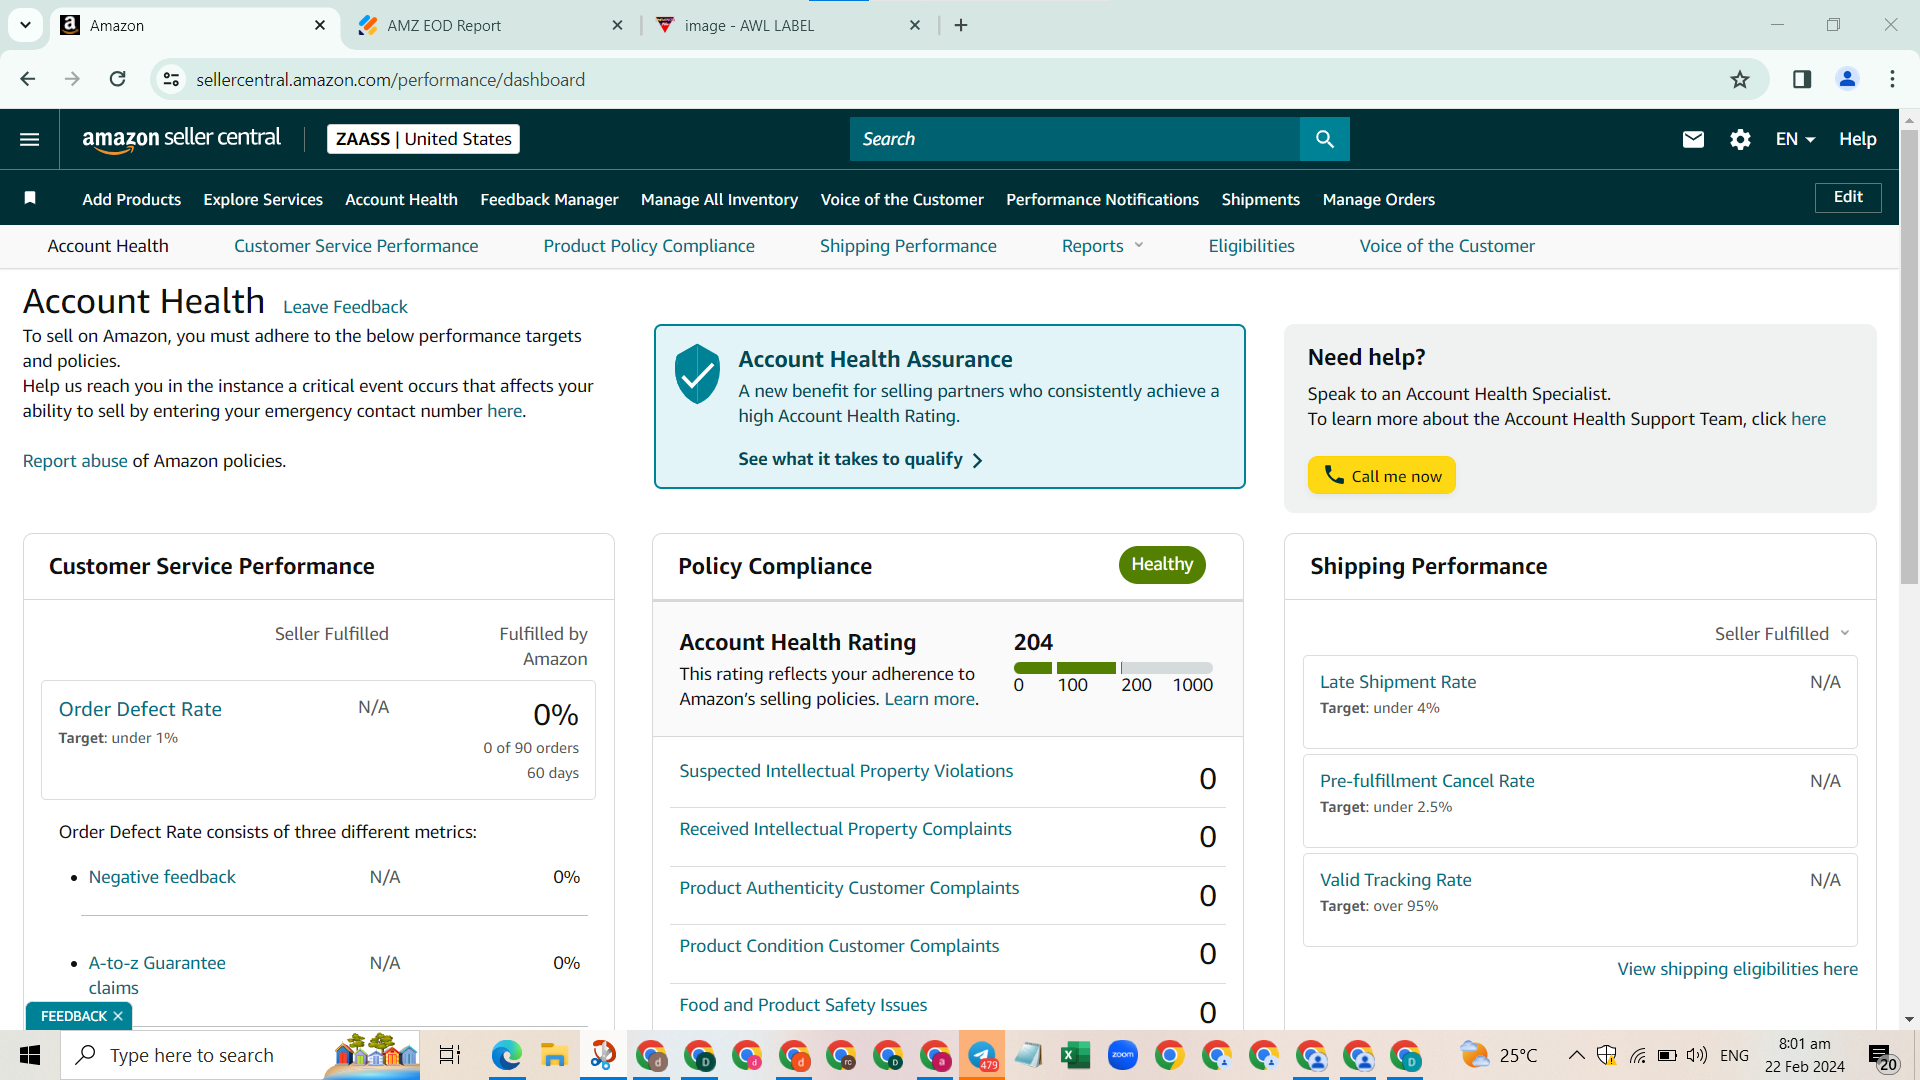Open Telegram from the taskbar
The width and height of the screenshot is (1920, 1080).
982,1055
